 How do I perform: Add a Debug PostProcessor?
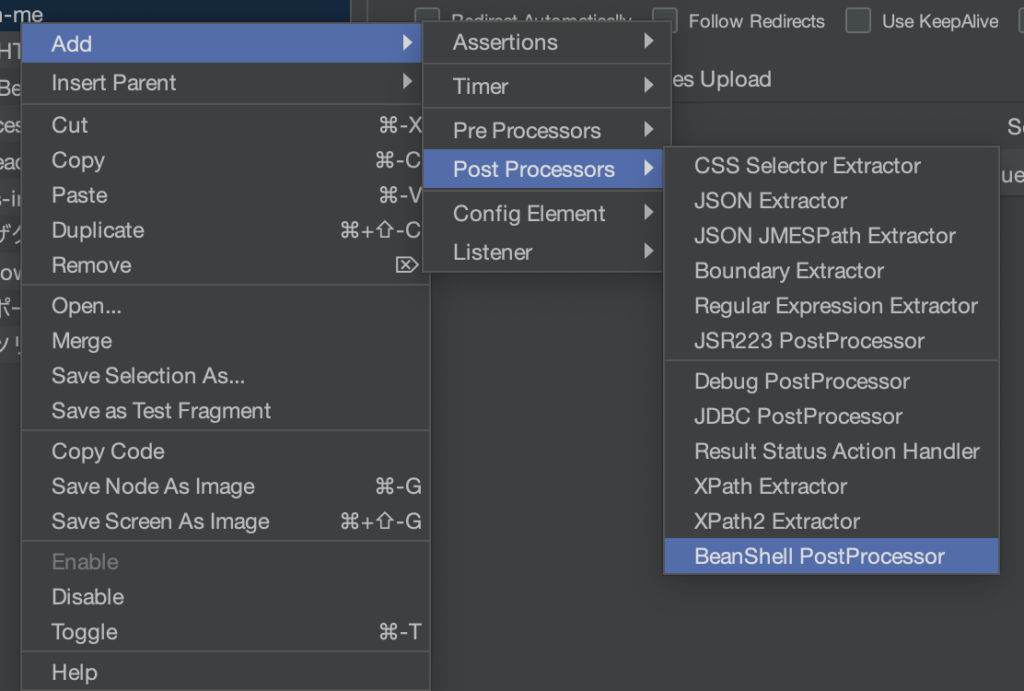coord(801,381)
